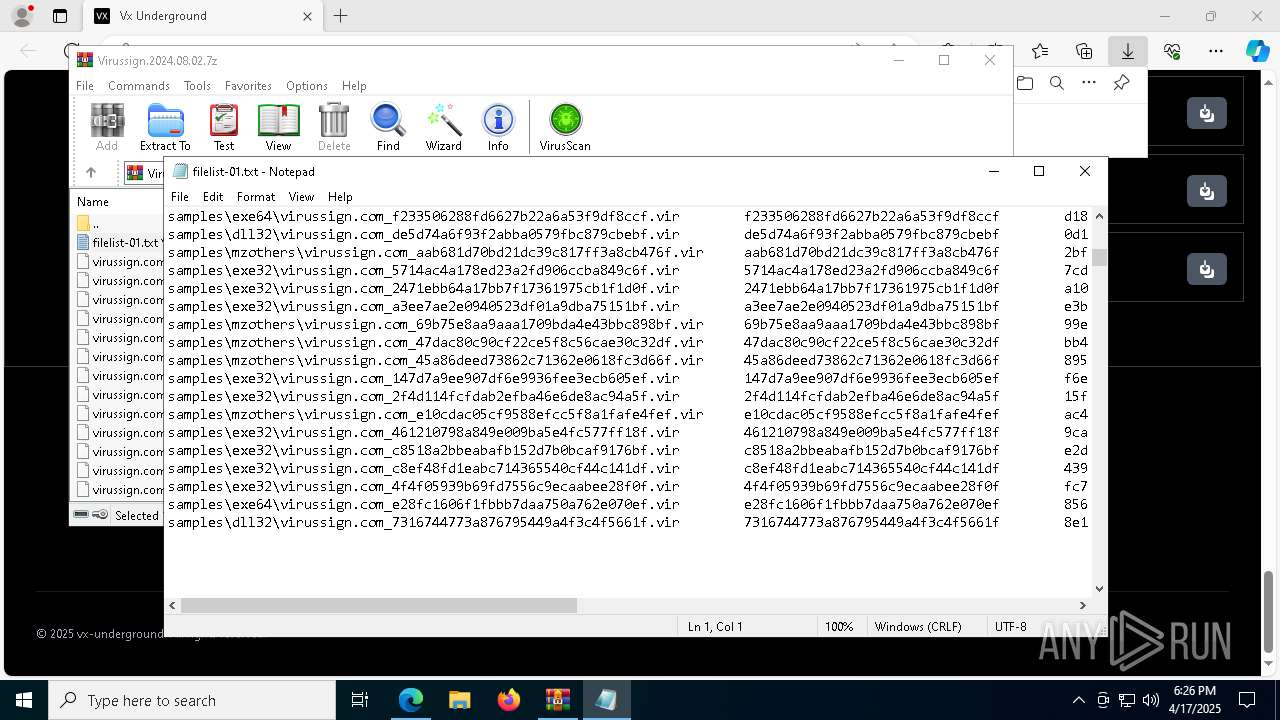Run Test on the archive
Image resolution: width=1280 pixels, height=720 pixels.
tap(224, 127)
